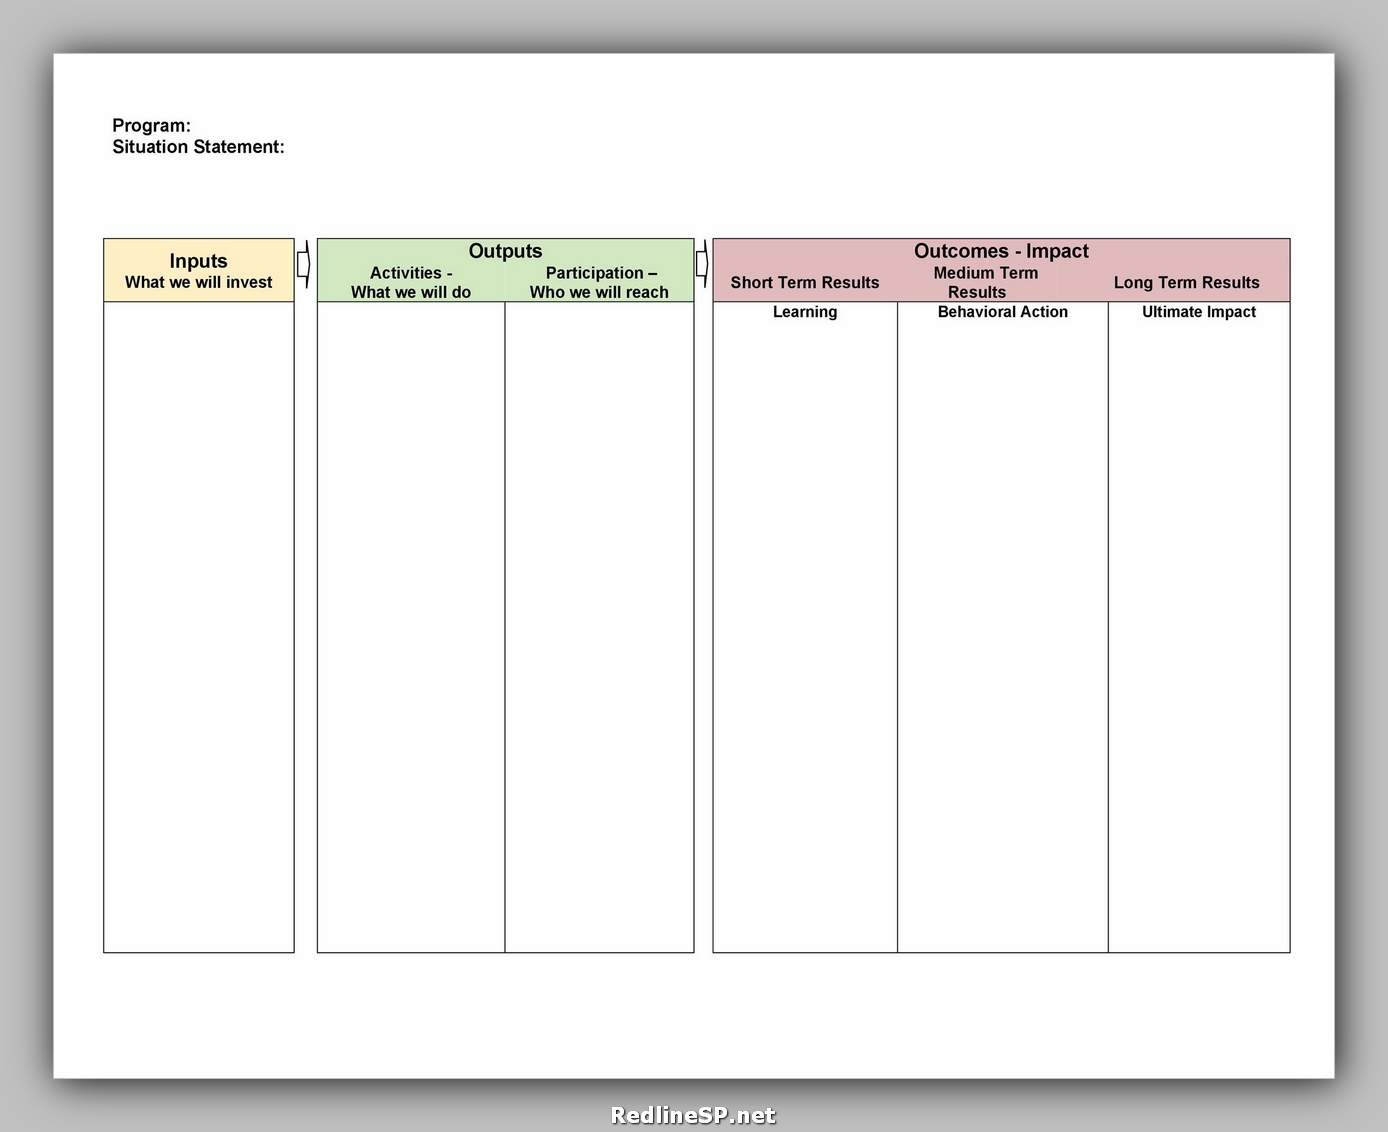Select the yellow Inputs header box
Screen dimensions: 1388x1132
tap(199, 270)
